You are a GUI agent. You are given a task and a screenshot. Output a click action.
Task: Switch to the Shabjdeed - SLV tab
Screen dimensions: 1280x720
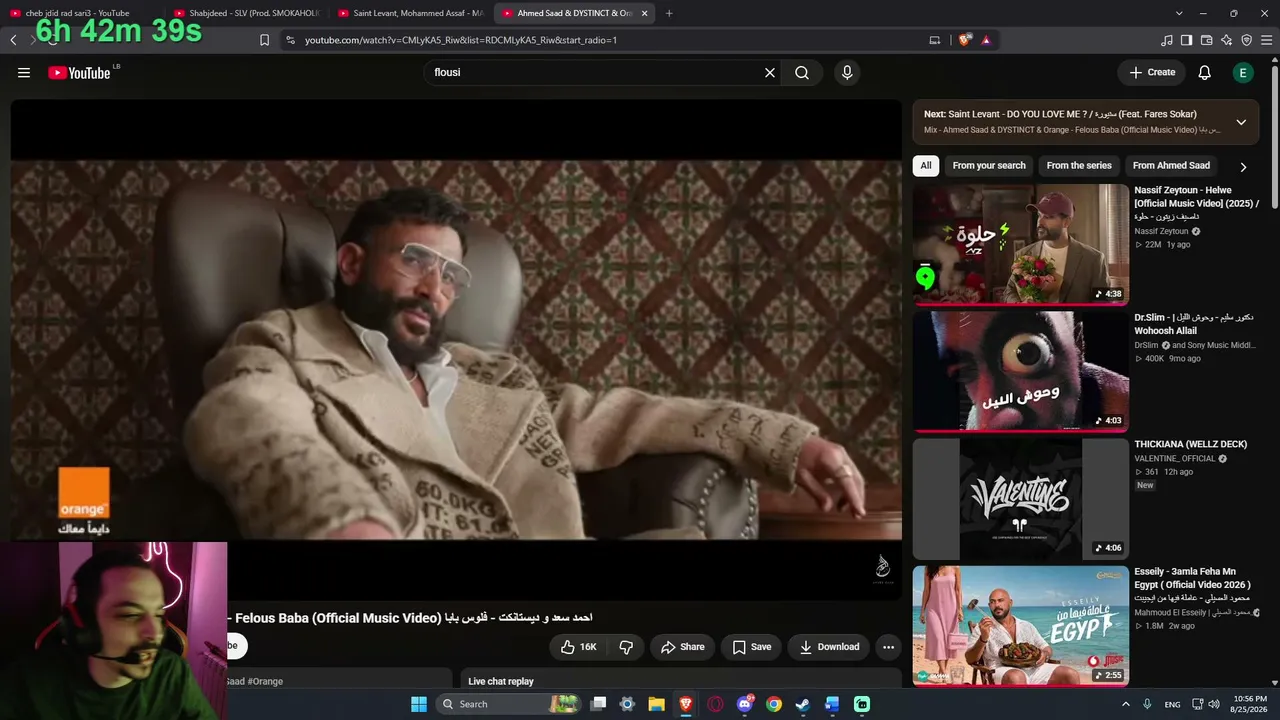coord(245,13)
